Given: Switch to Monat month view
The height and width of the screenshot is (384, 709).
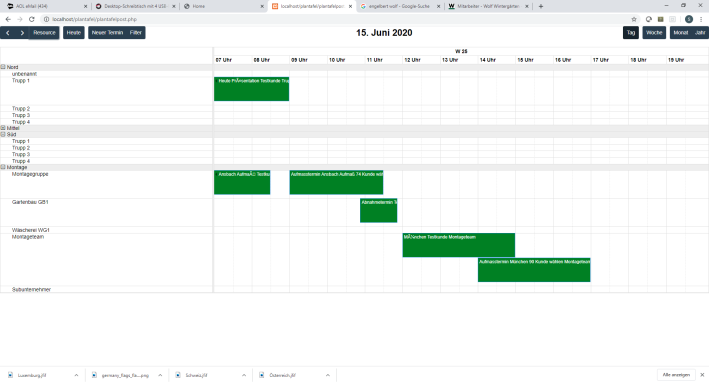Looking at the screenshot, I should pos(681,33).
